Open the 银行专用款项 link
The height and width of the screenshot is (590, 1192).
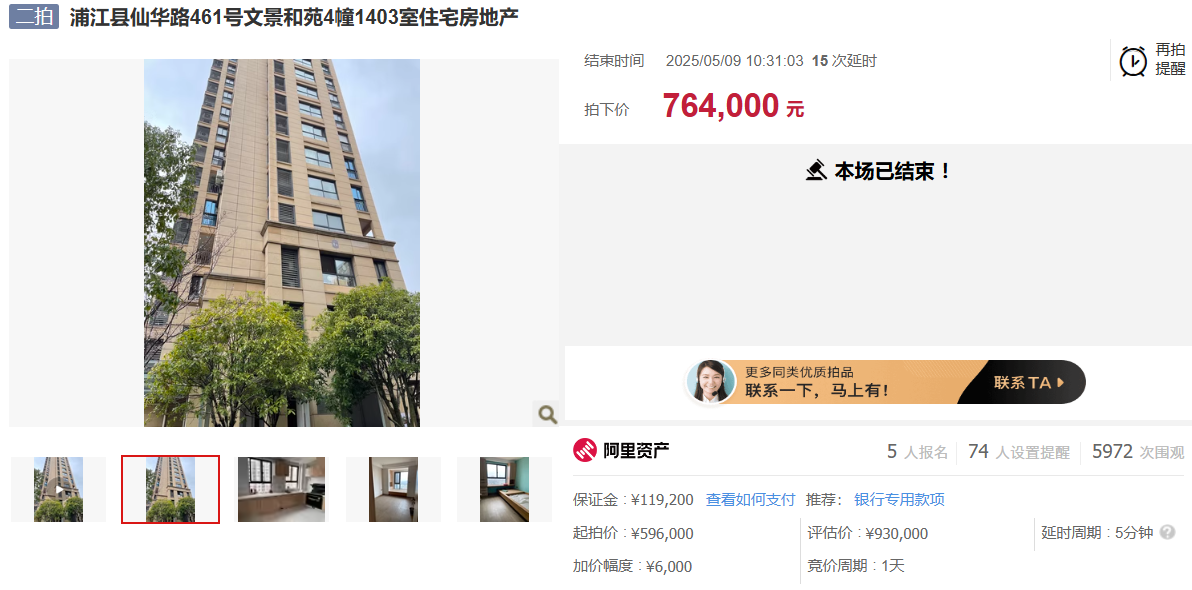tap(899, 500)
